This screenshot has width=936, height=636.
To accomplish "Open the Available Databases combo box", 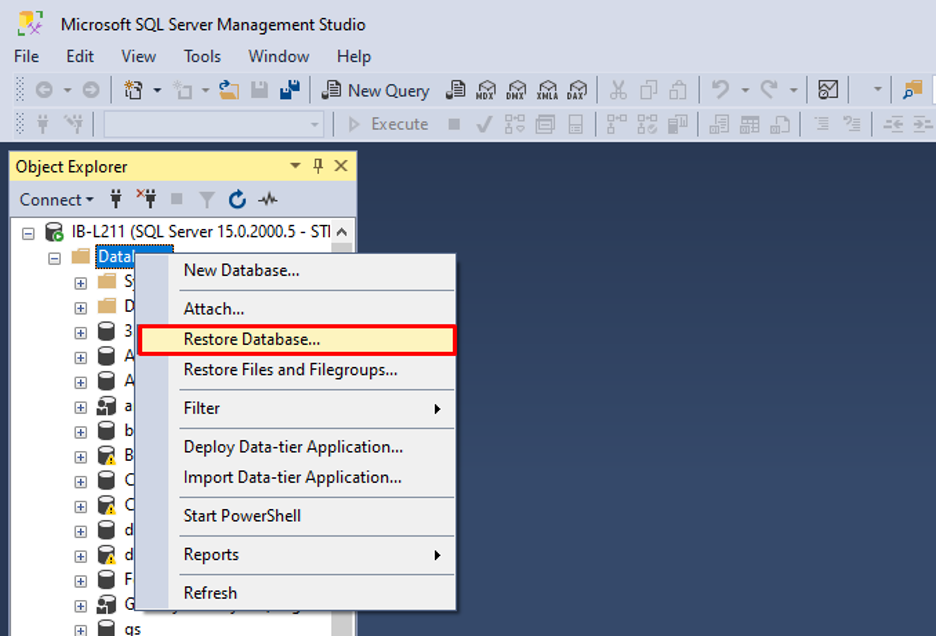I will [214, 125].
